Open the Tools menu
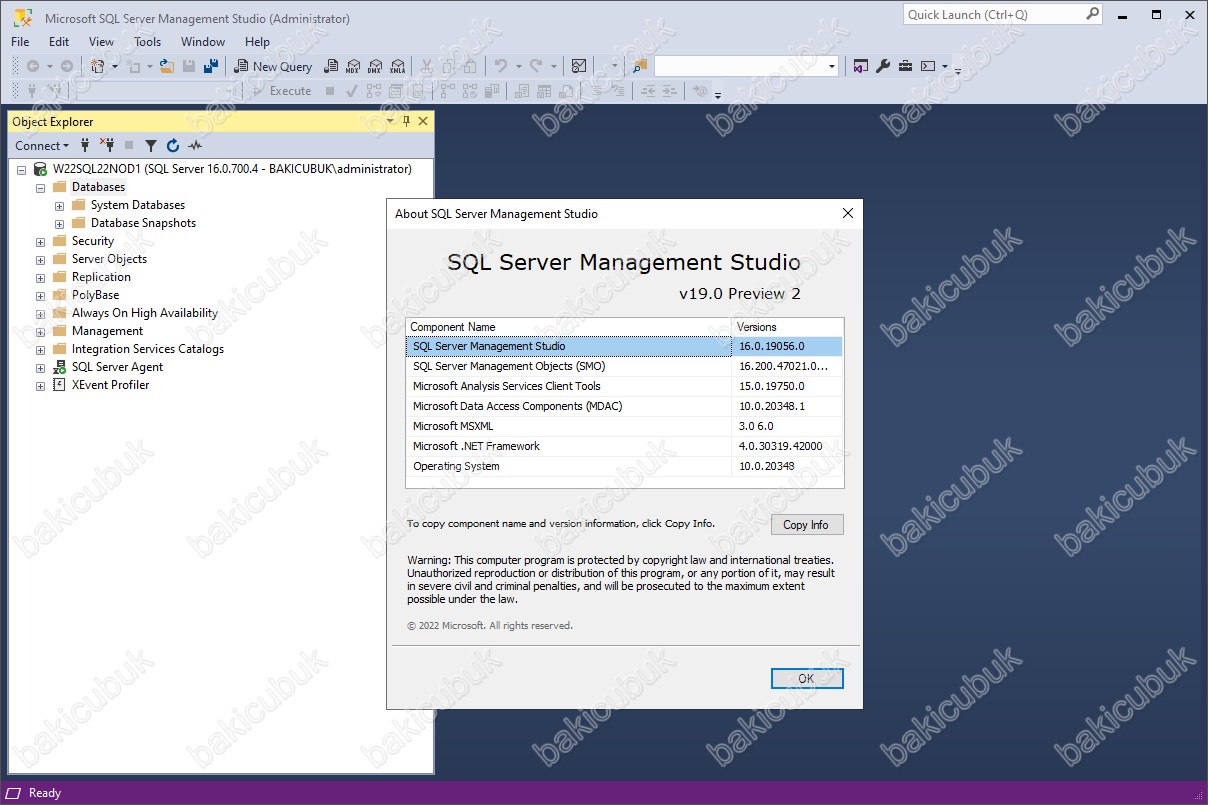1208x805 pixels. coord(147,42)
